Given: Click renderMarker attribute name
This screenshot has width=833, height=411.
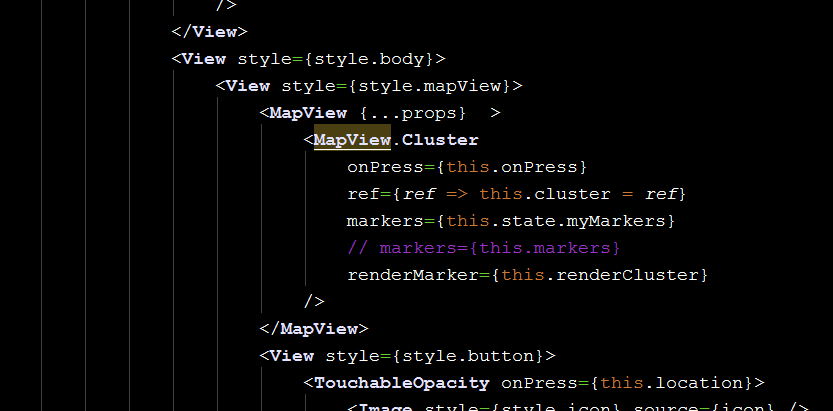Looking at the screenshot, I should point(413,275).
